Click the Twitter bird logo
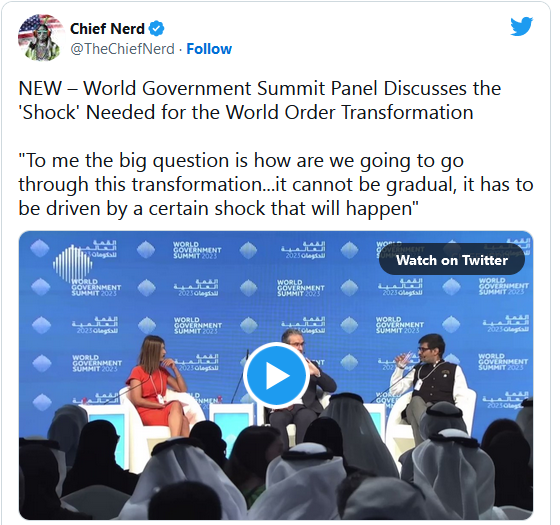 pyautogui.click(x=521, y=26)
